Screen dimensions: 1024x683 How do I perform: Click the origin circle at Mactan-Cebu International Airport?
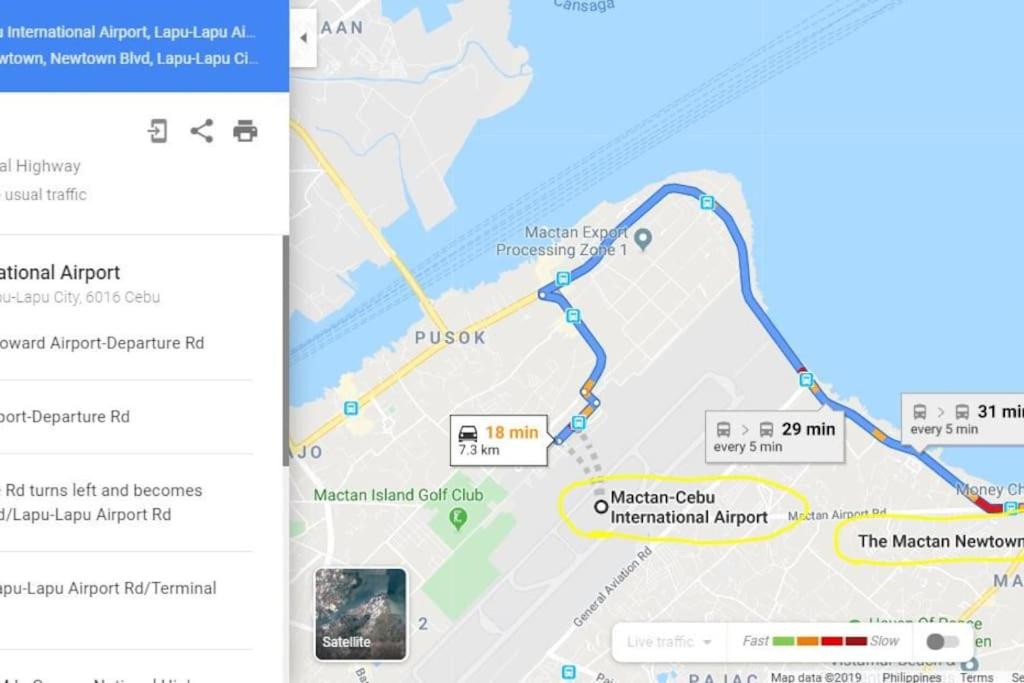point(601,507)
